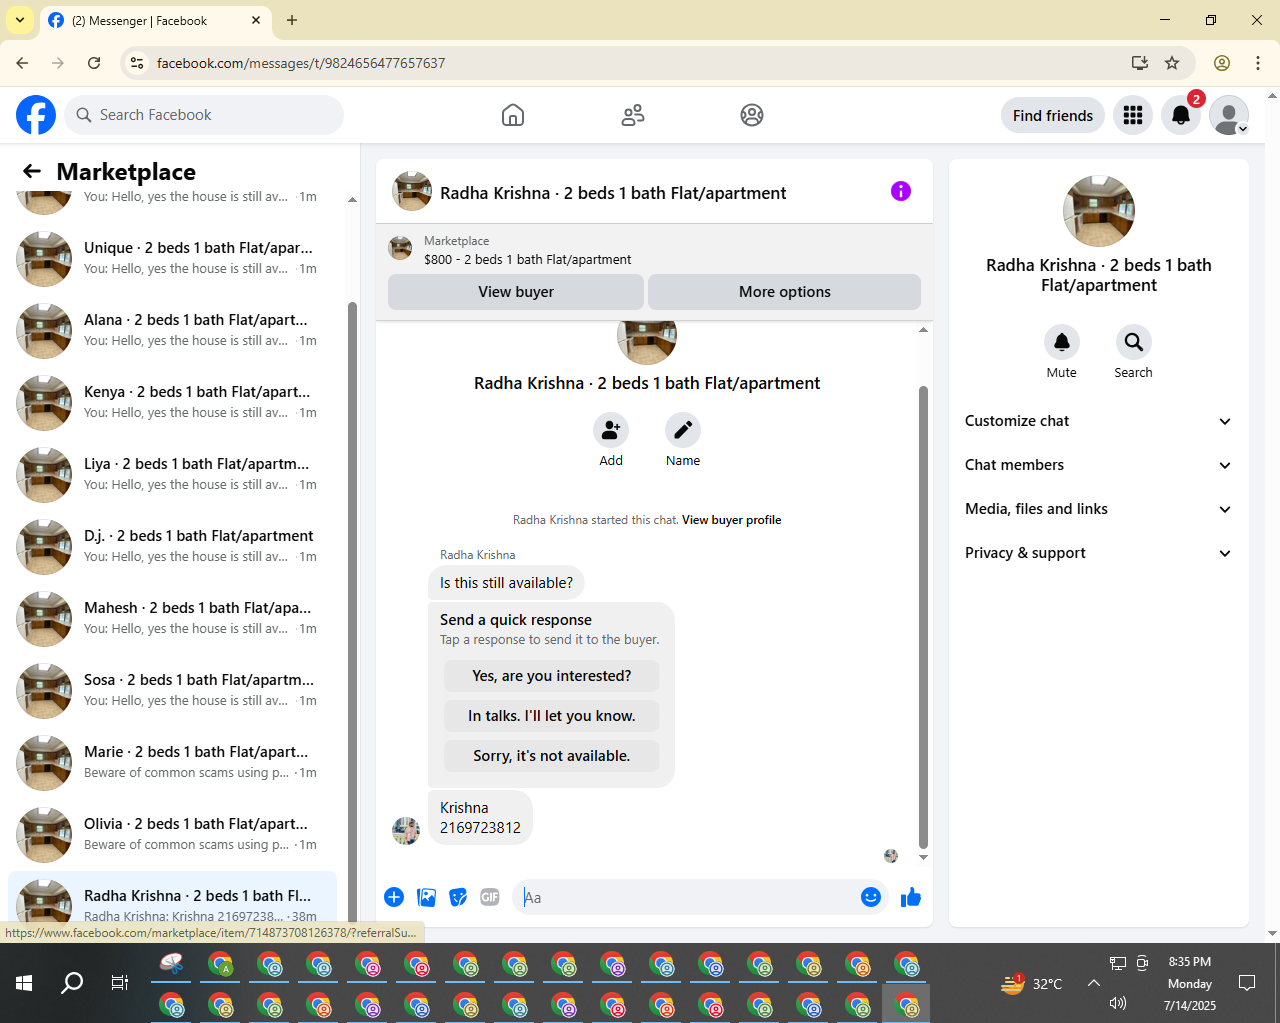Select the Messenger | Facebook browser tab
Screen dimensions: 1280x1023
click(x=155, y=20)
